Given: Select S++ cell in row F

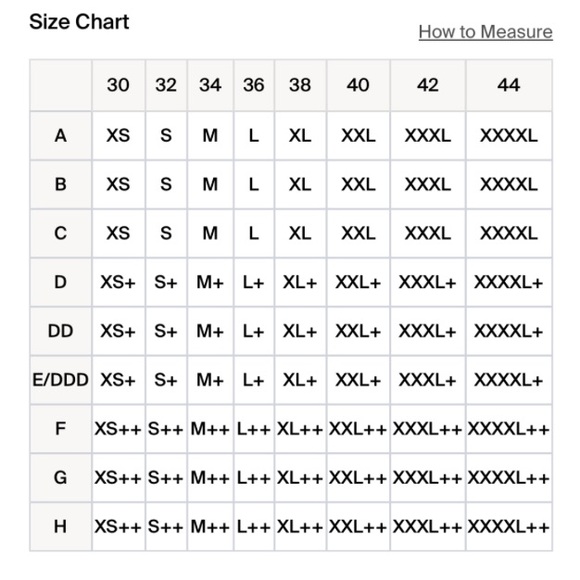Looking at the screenshot, I should pyautogui.click(x=166, y=429).
